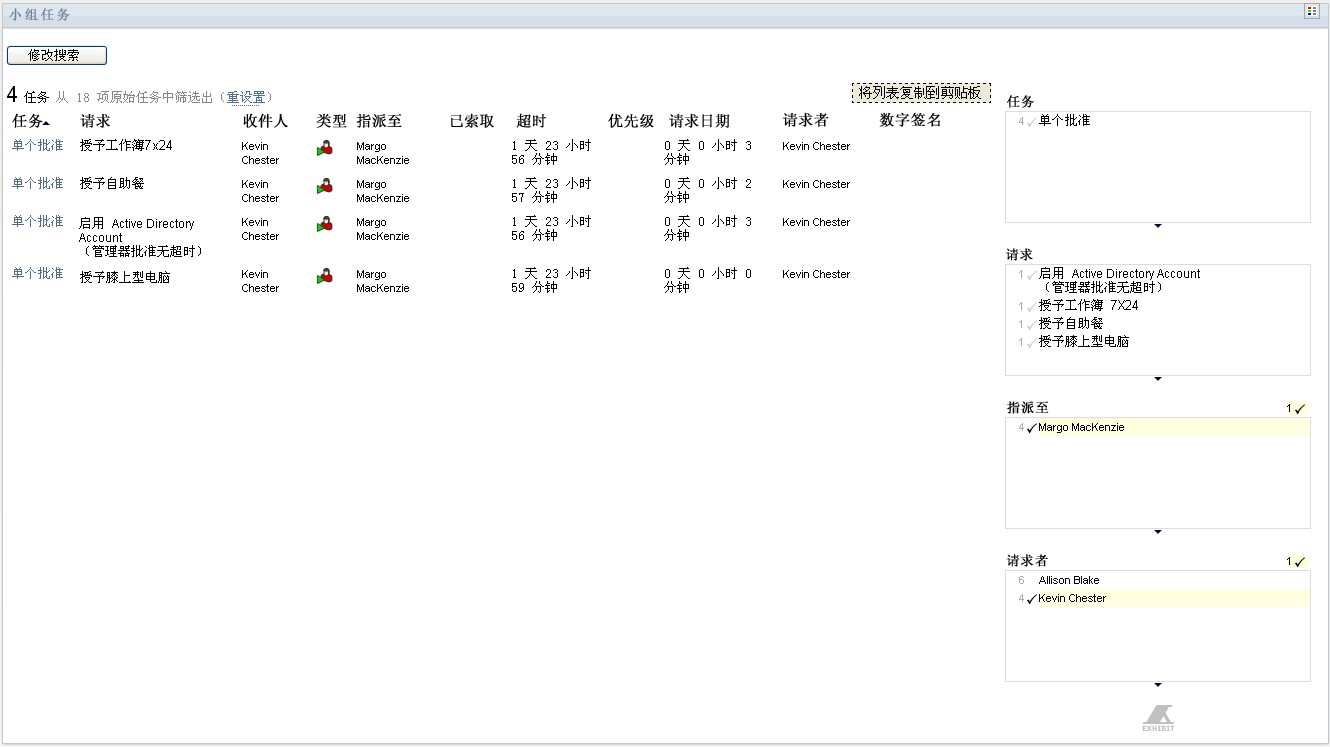This screenshot has width=1330, height=747.
Task: Sort the table by 超时 column header
Action: click(x=531, y=121)
